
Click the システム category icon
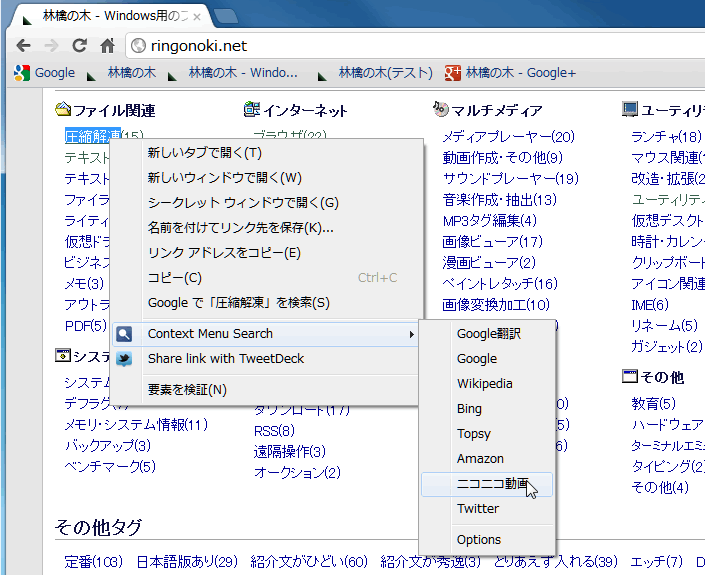click(x=63, y=355)
